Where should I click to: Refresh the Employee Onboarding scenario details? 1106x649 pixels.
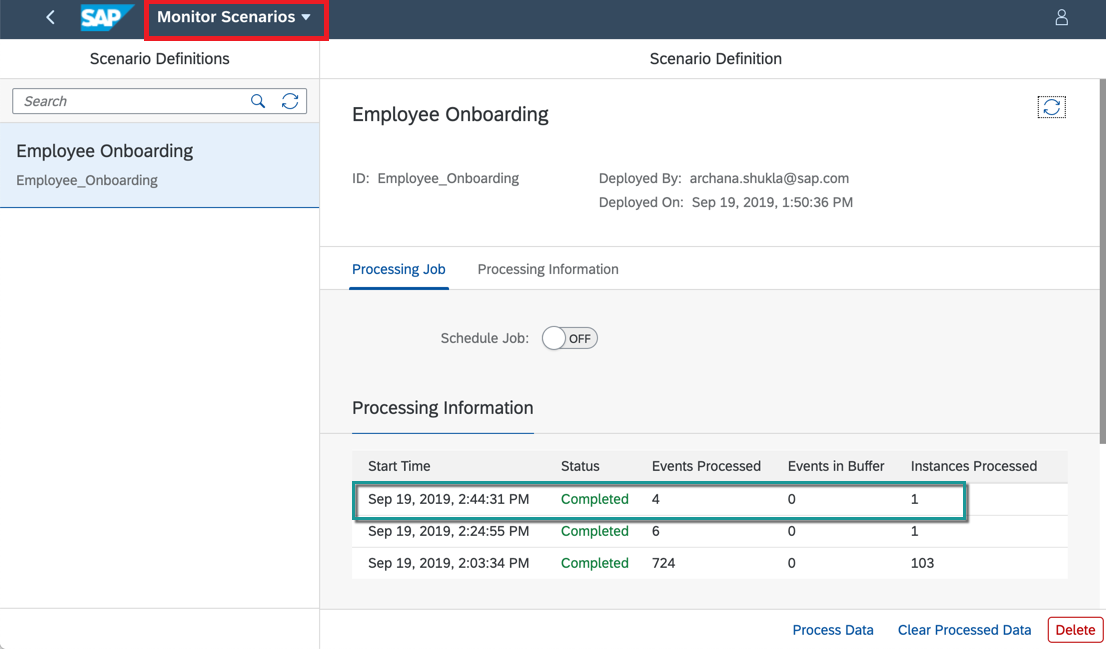click(1051, 106)
